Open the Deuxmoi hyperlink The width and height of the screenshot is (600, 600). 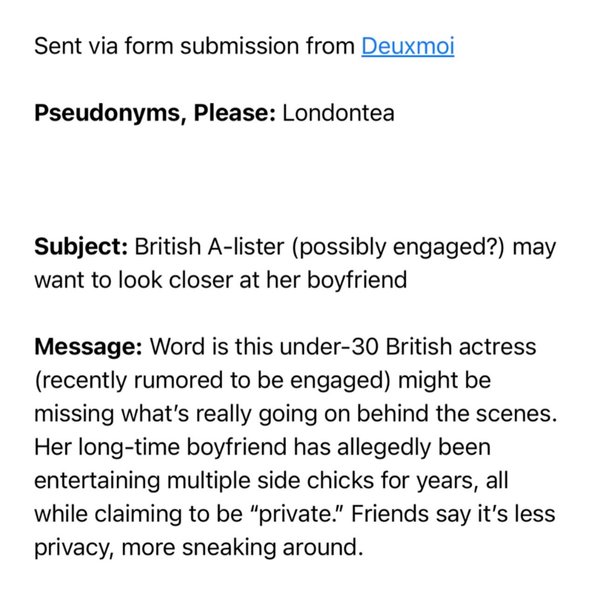[x=407, y=47]
